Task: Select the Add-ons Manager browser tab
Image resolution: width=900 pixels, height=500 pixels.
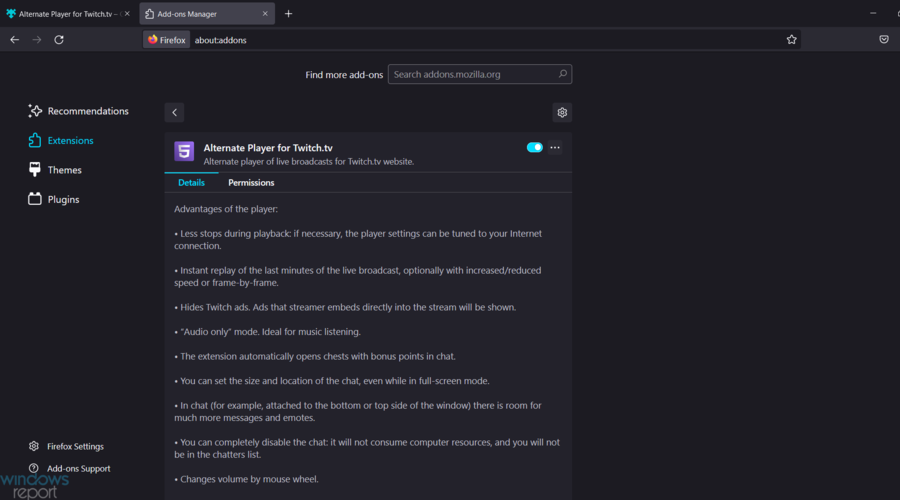Action: pyautogui.click(x=207, y=14)
